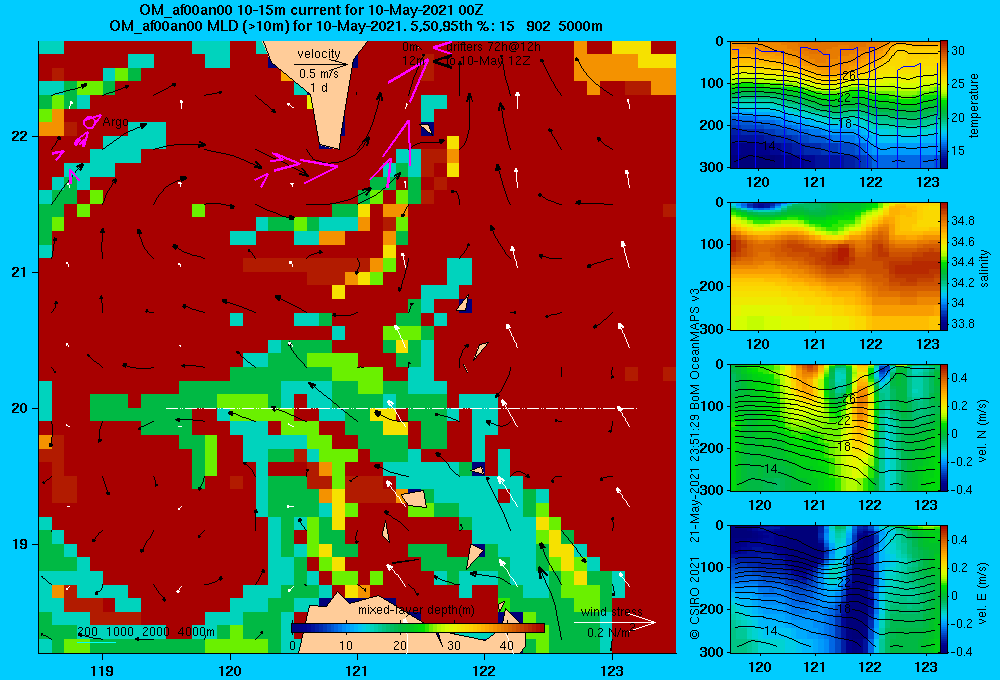Click the 'to 10-May 12Z' label
The height and width of the screenshot is (680, 1000).
[487, 61]
